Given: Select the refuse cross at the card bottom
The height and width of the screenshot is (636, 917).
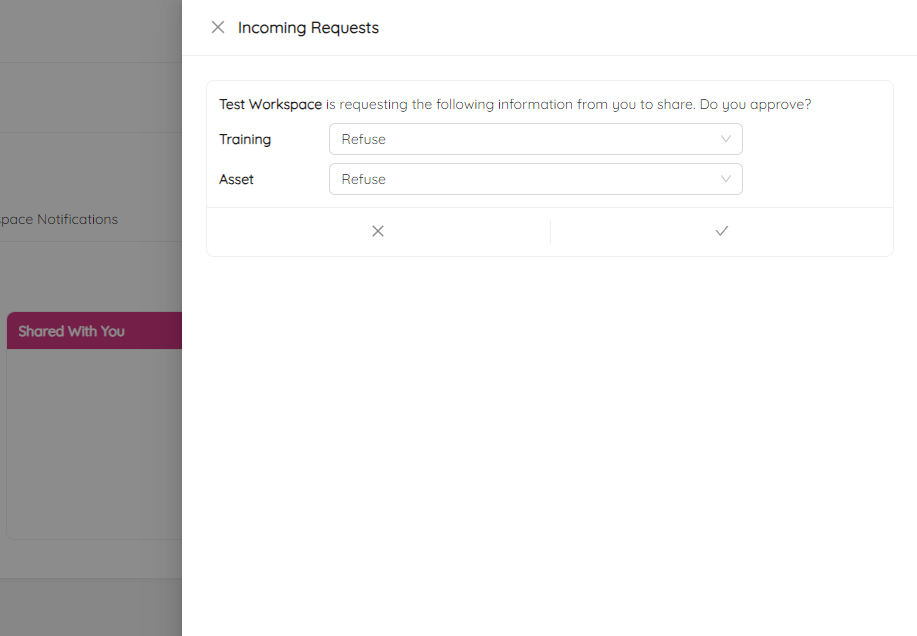Looking at the screenshot, I should pyautogui.click(x=377, y=231).
